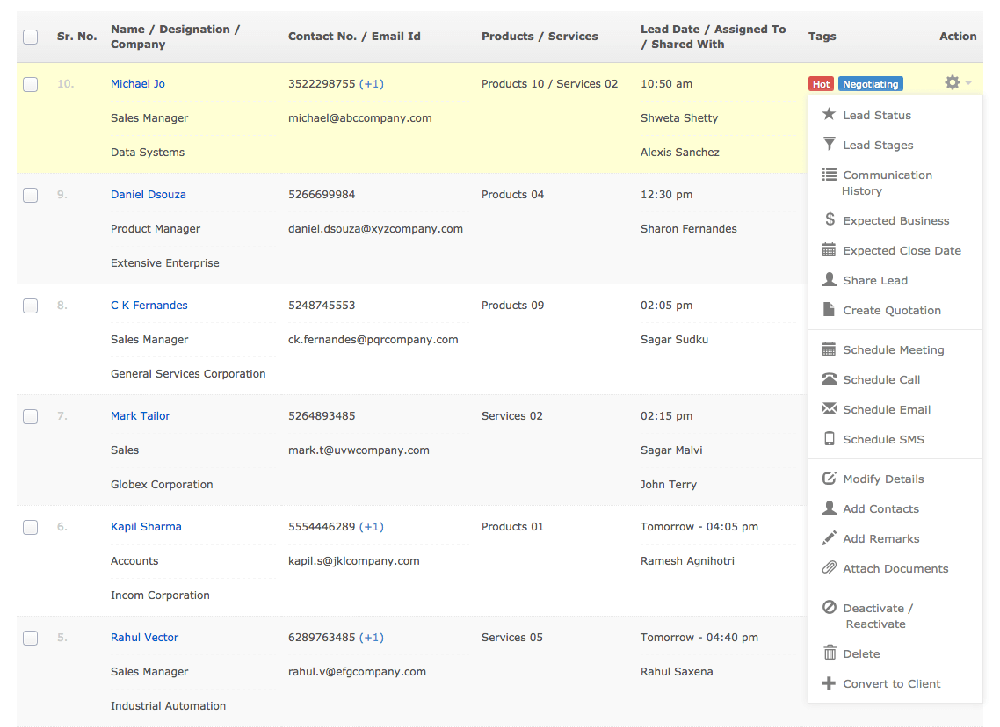
Task: Click the blue Negotiating tag
Action: point(870,84)
